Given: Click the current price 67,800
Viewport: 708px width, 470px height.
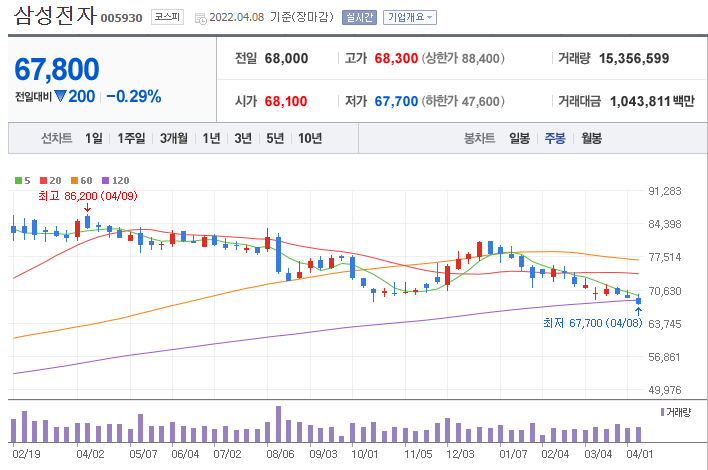Looking at the screenshot, I should 57,70.
